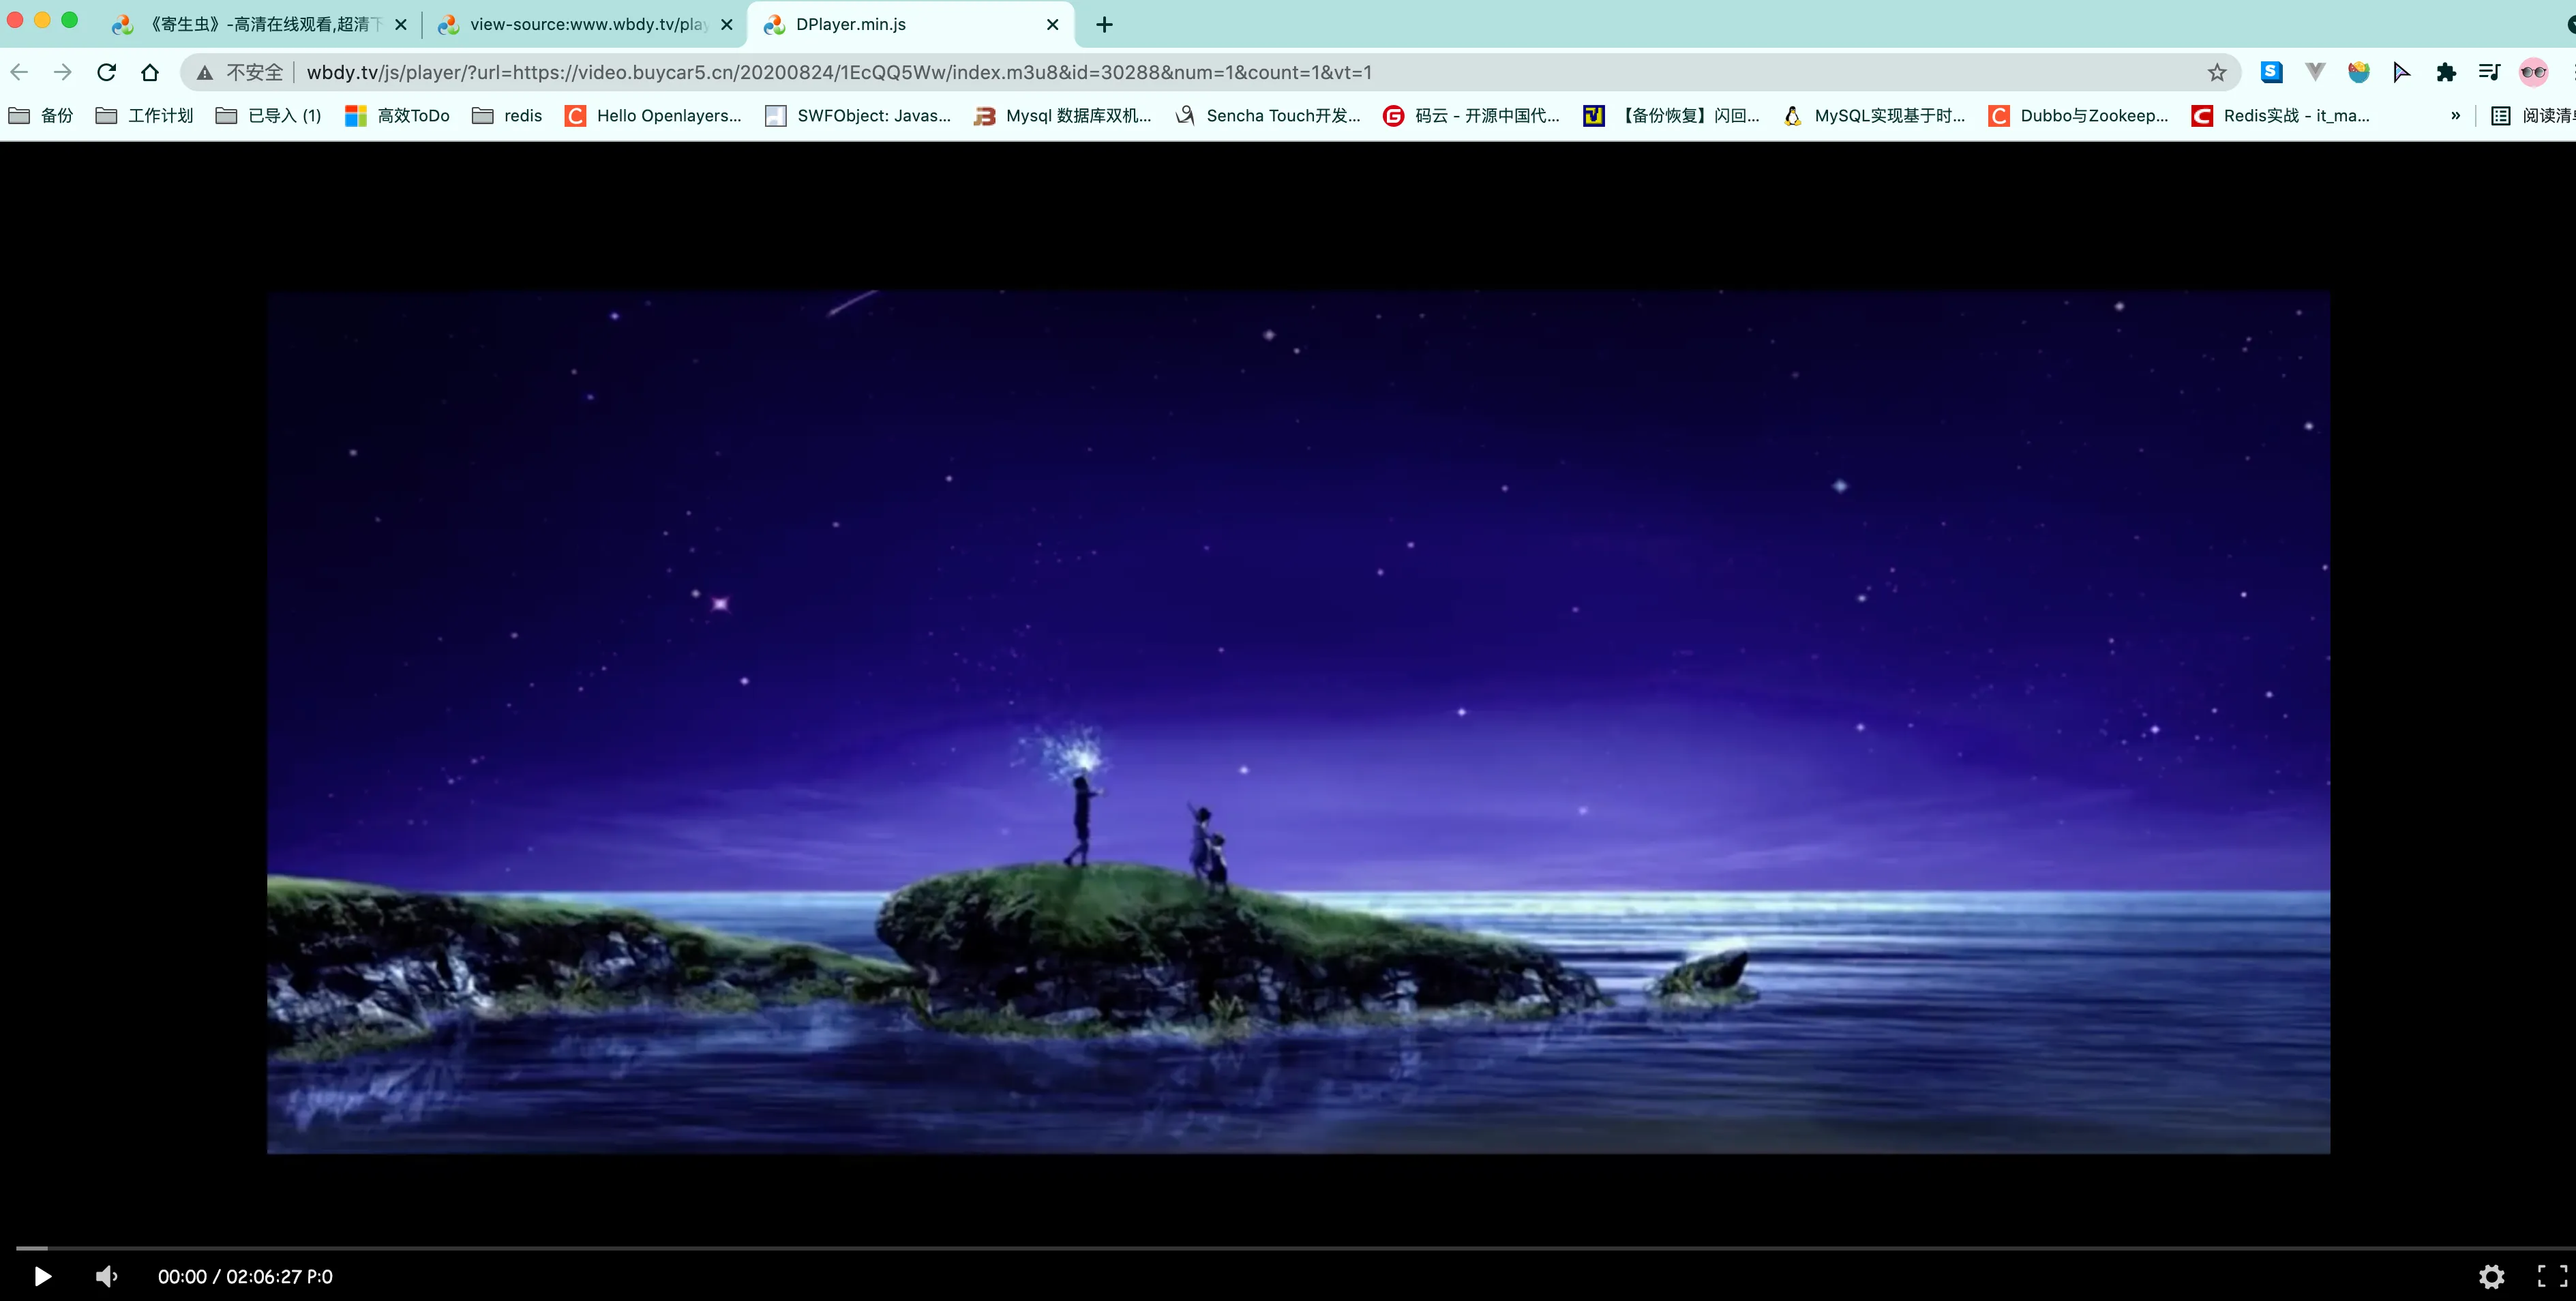Open the 高效ToDo bookmark

coord(397,116)
